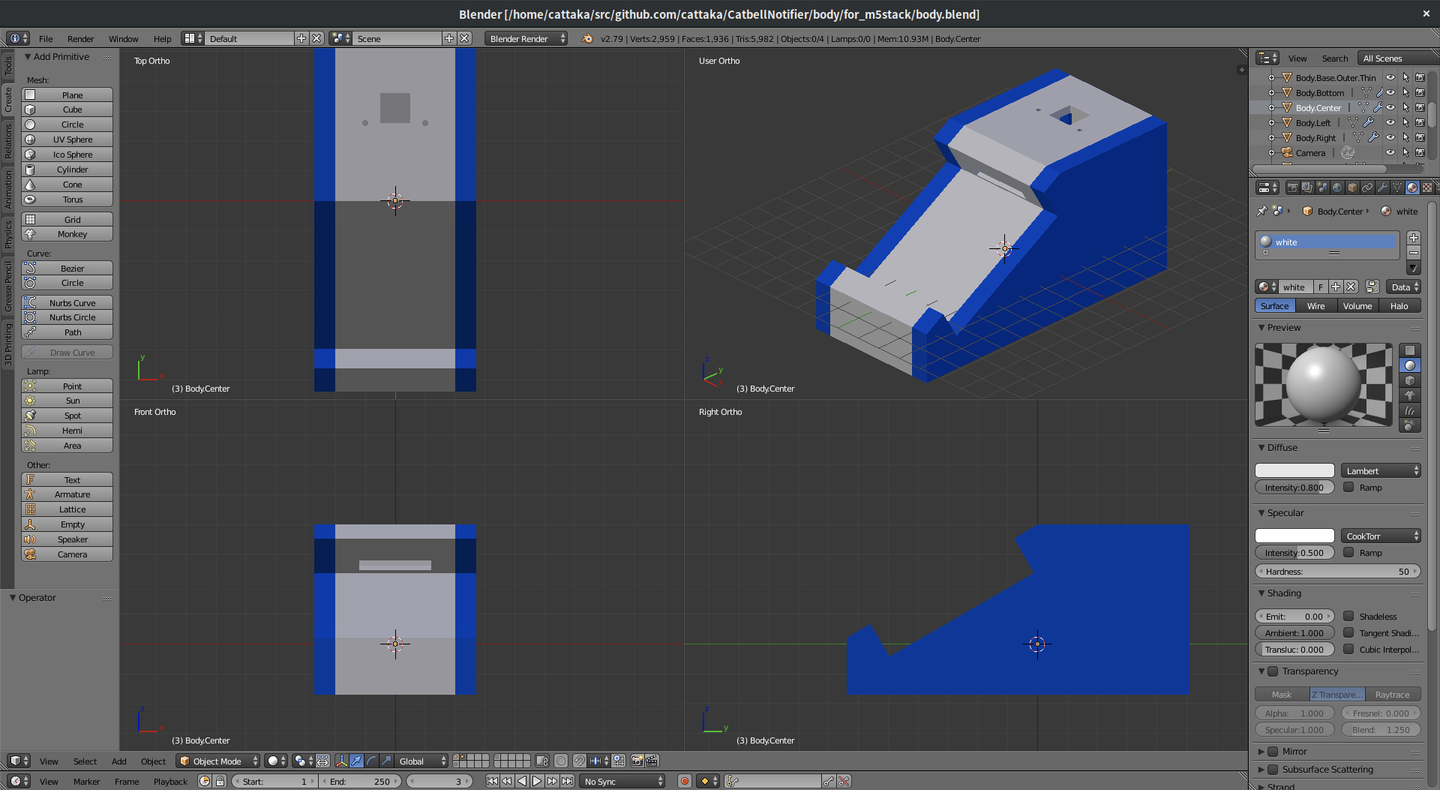Open the Object cube tab in Properties
This screenshot has height=790, width=1440.
pos(1352,187)
